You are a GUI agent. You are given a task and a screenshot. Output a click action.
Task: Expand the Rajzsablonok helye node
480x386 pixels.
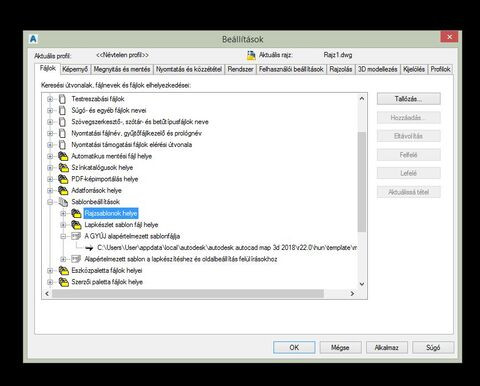[63, 213]
